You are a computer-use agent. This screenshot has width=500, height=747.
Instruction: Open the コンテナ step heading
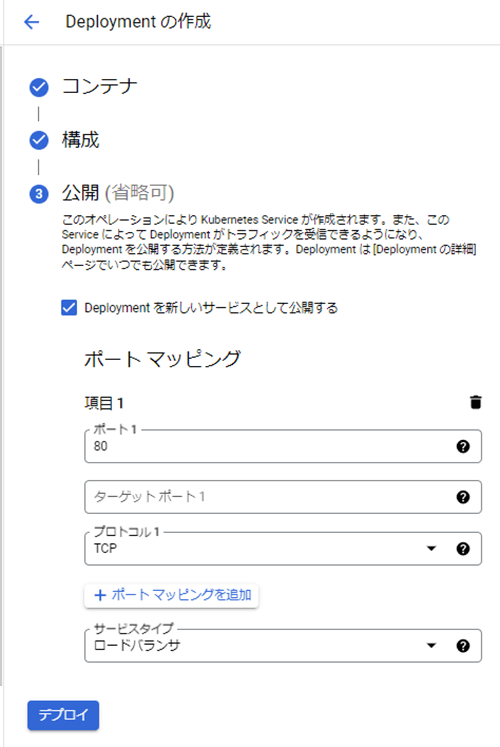tap(100, 87)
